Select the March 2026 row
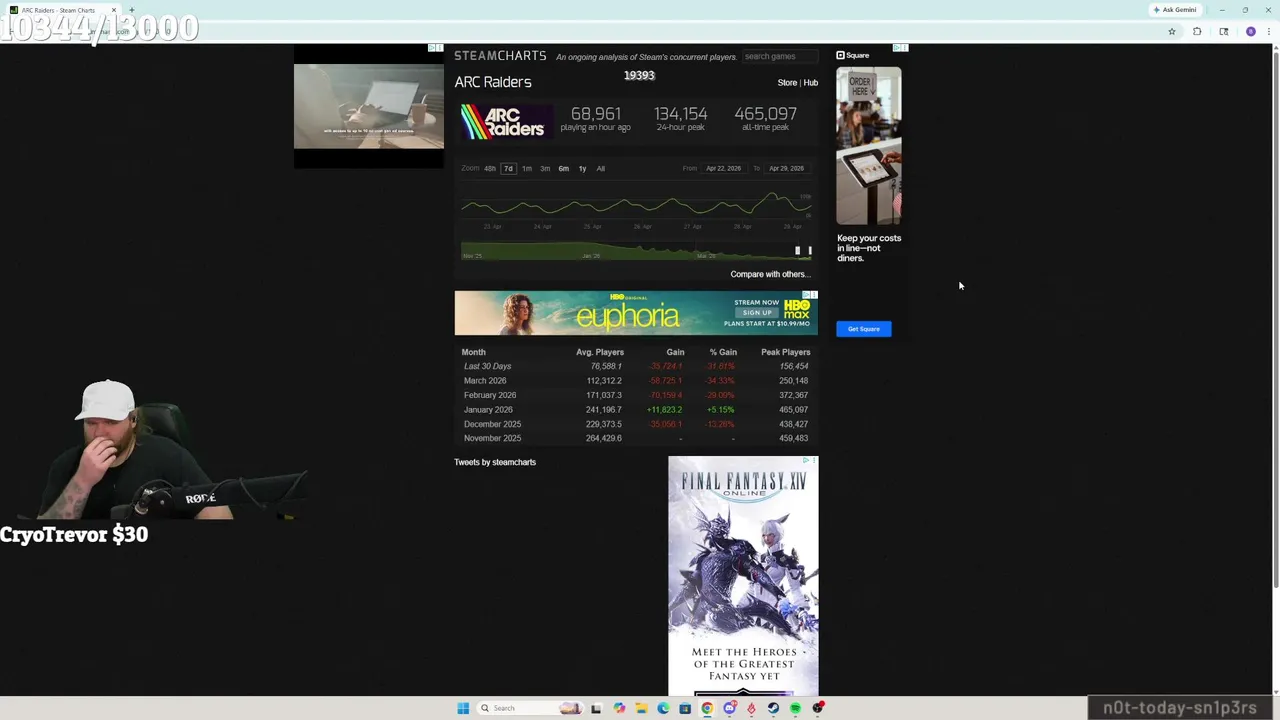The height and width of the screenshot is (720, 1280). pyautogui.click(x=636, y=381)
